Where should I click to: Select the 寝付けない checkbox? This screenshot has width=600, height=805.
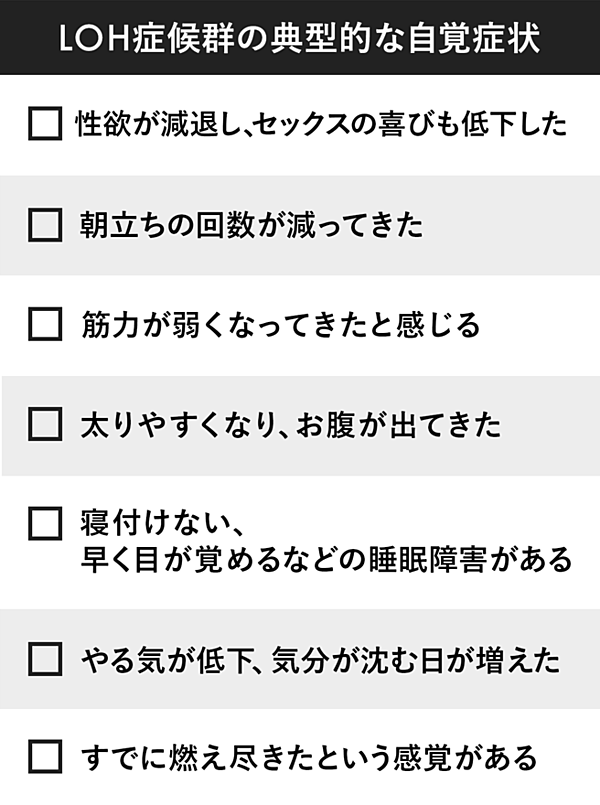click(45, 522)
